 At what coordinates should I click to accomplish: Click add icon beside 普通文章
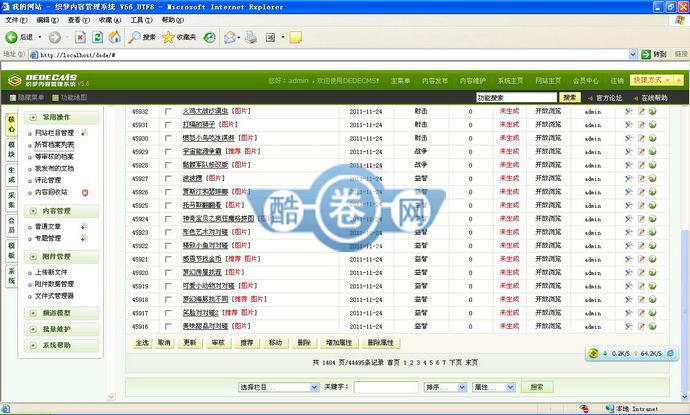tap(84, 226)
